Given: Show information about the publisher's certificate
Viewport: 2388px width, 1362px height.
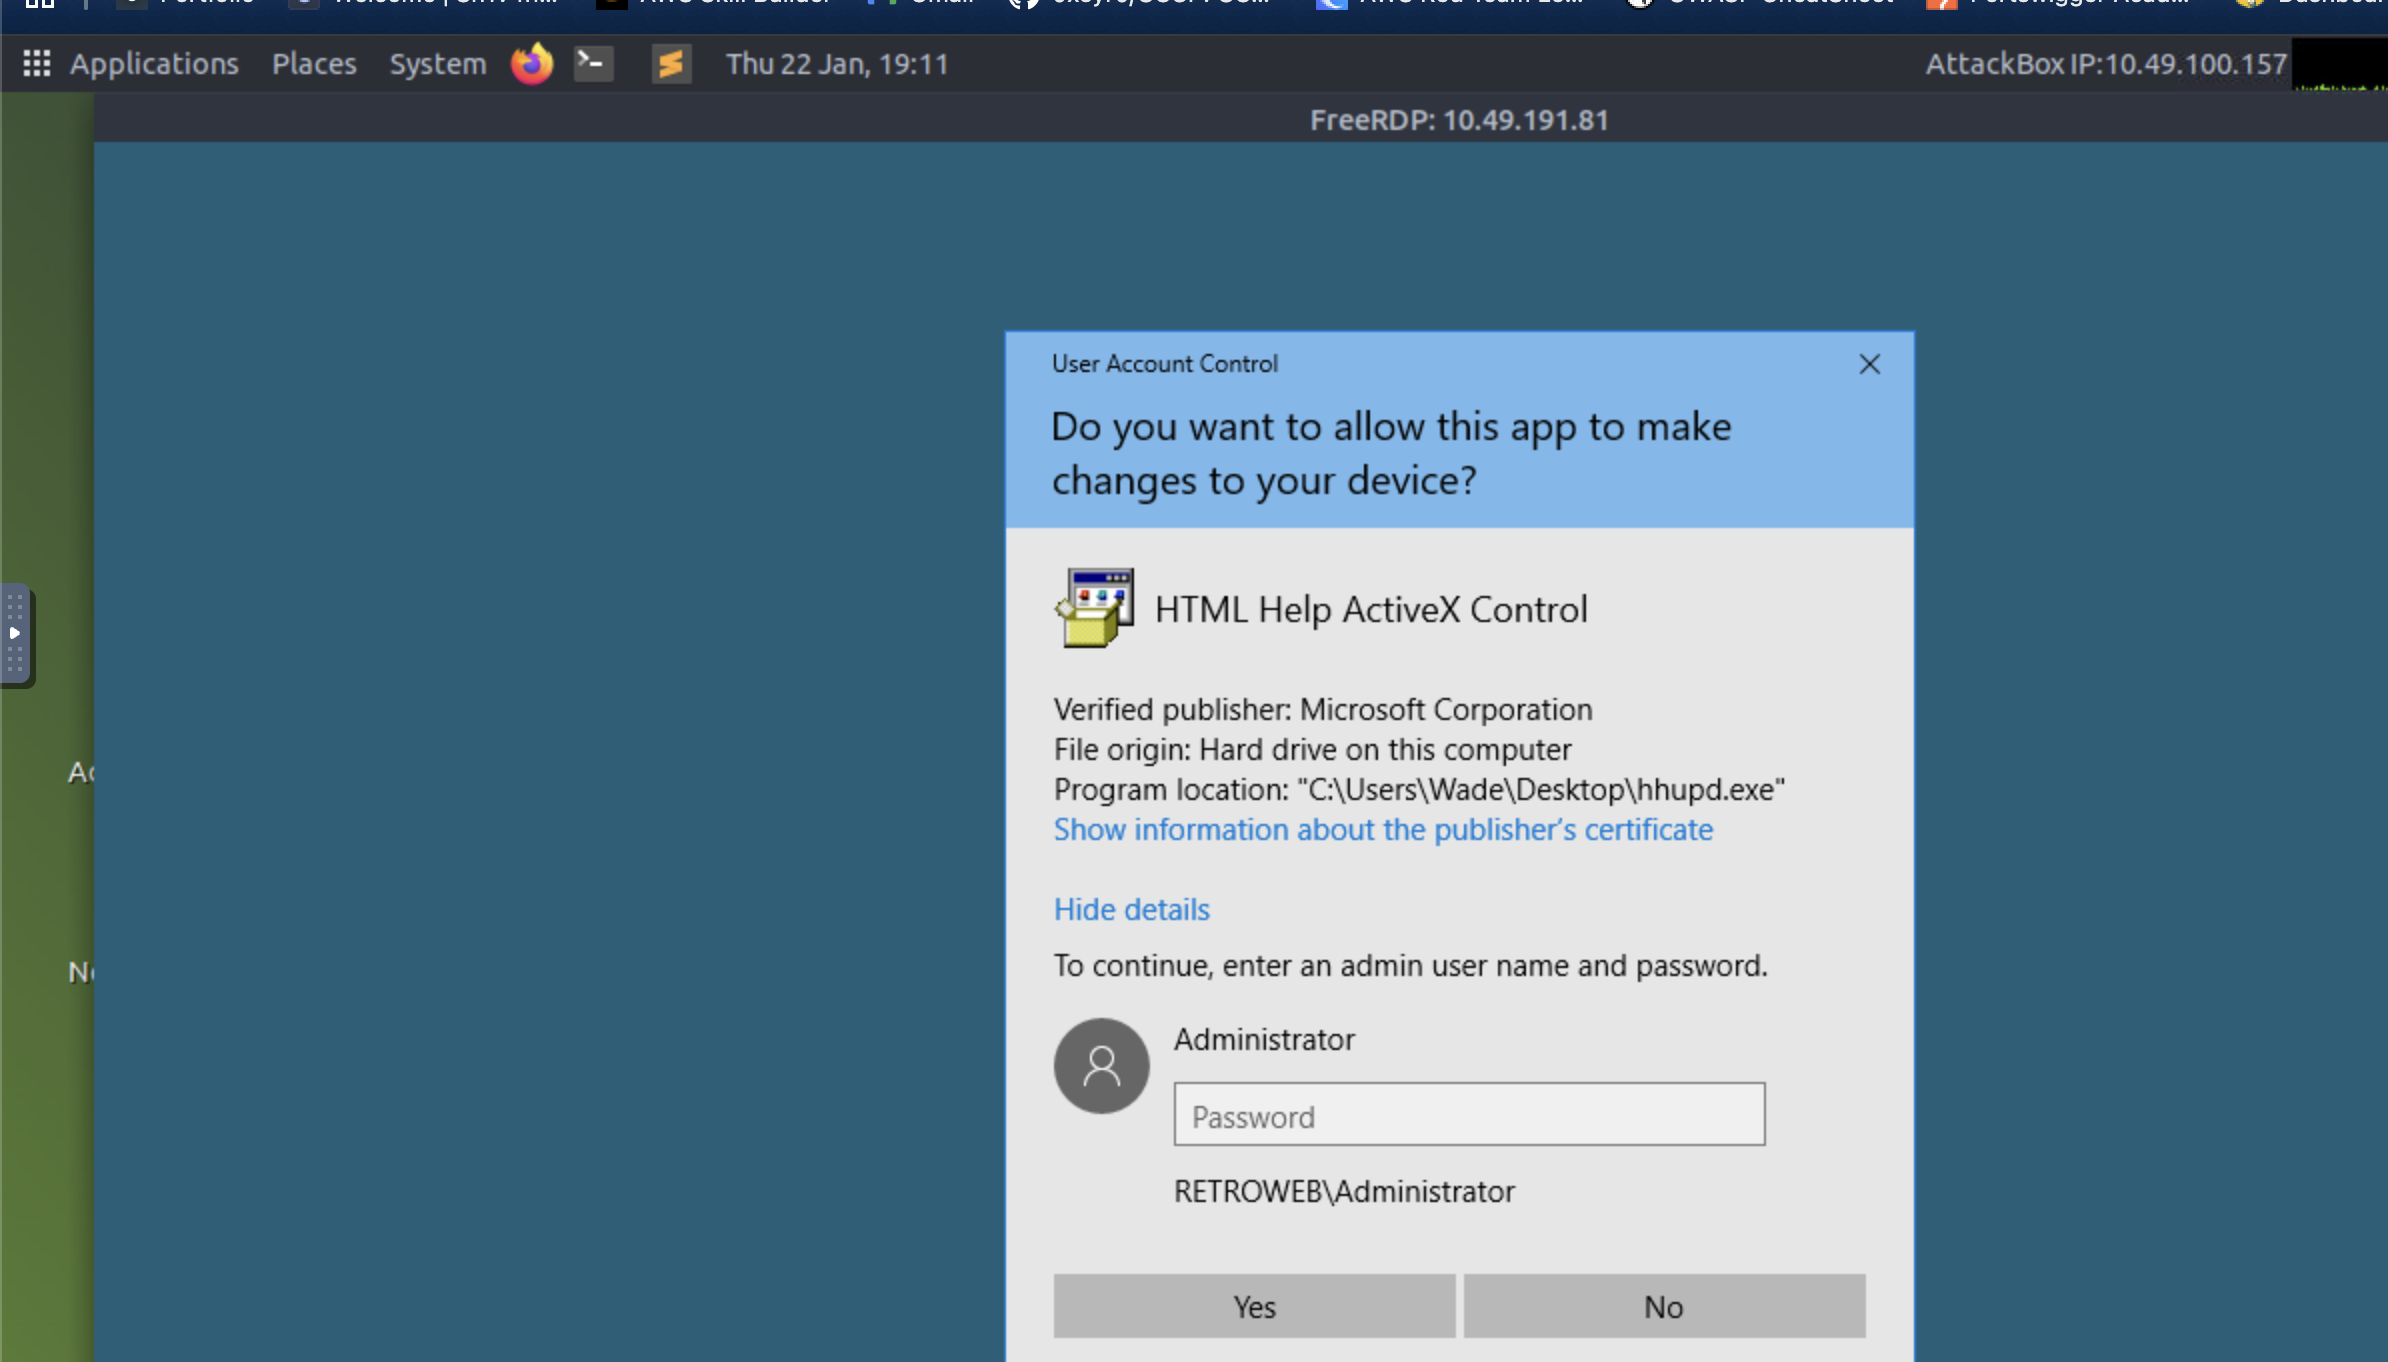Looking at the screenshot, I should click(x=1382, y=830).
